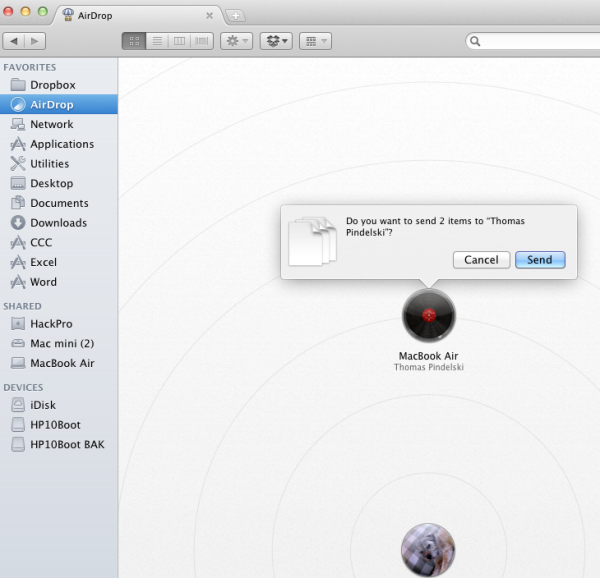
Task: Select MacBook Air under Shared
Action: tap(59, 363)
